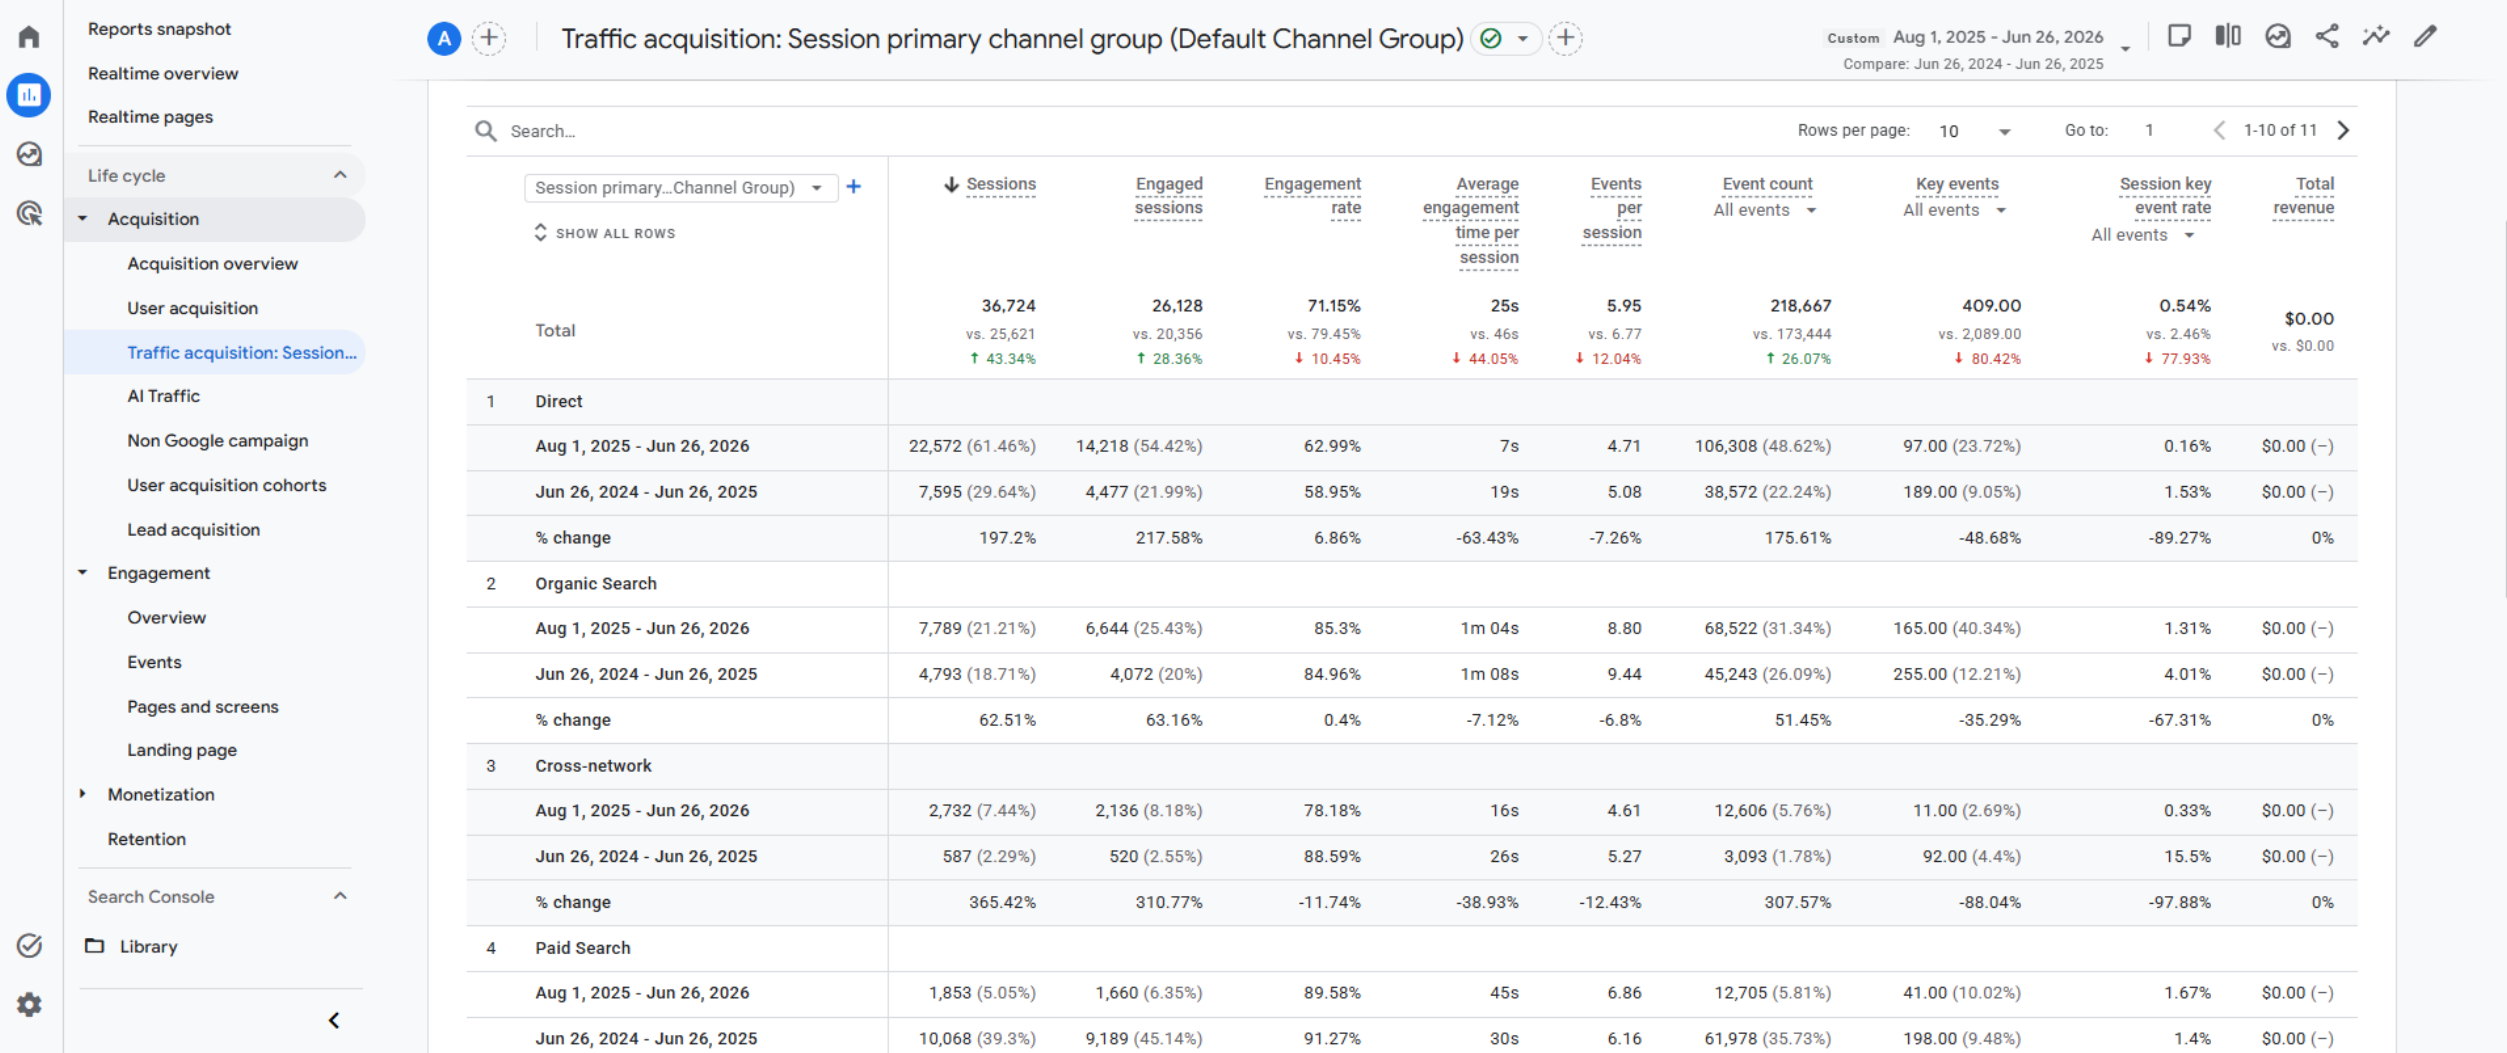Open the annotations note icon

tap(2179, 37)
